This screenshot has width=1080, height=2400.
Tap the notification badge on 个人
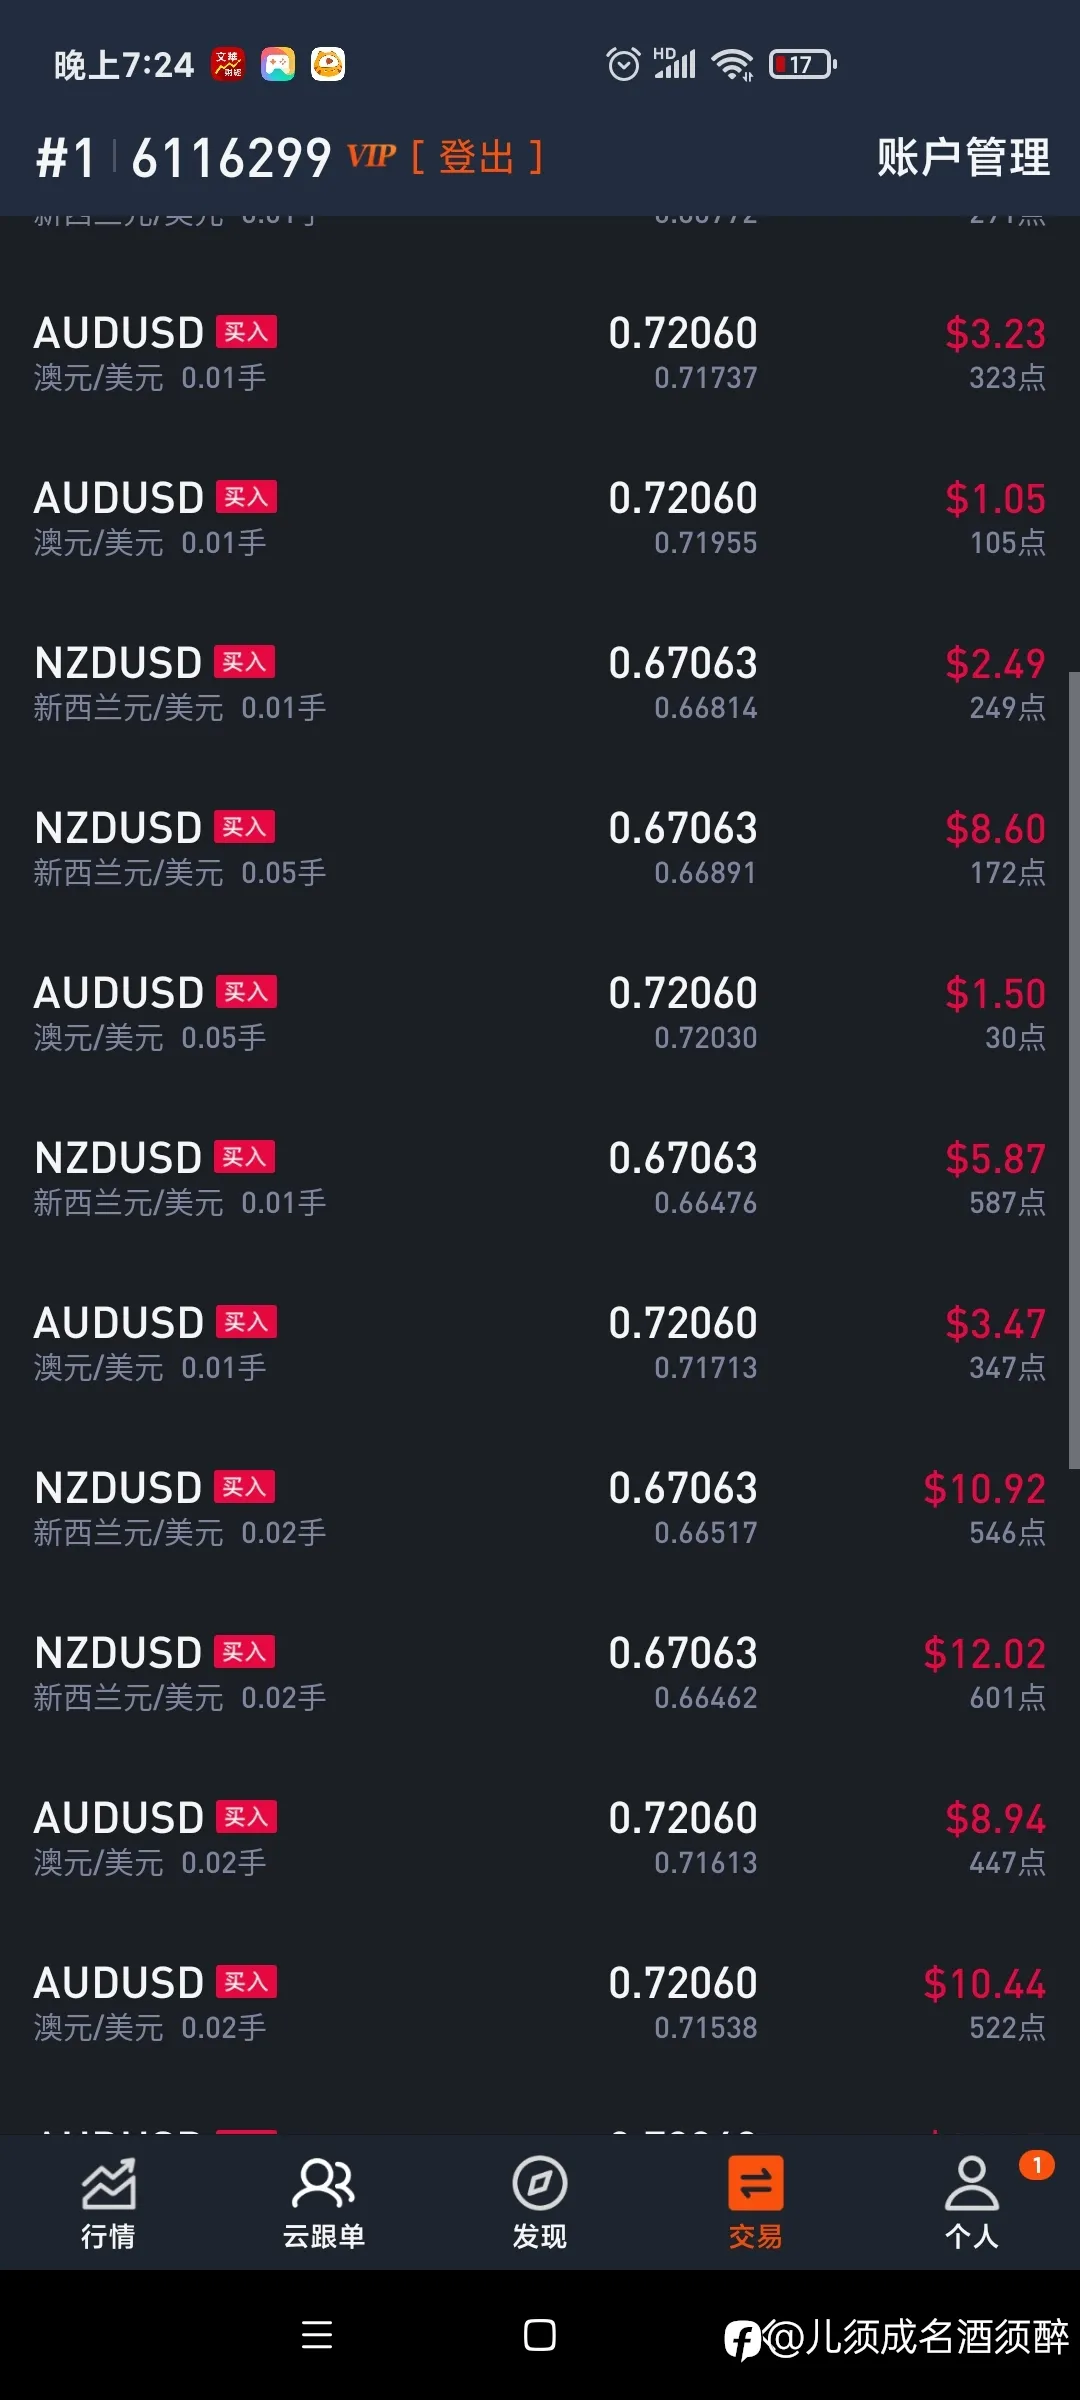pyautogui.click(x=1037, y=2165)
